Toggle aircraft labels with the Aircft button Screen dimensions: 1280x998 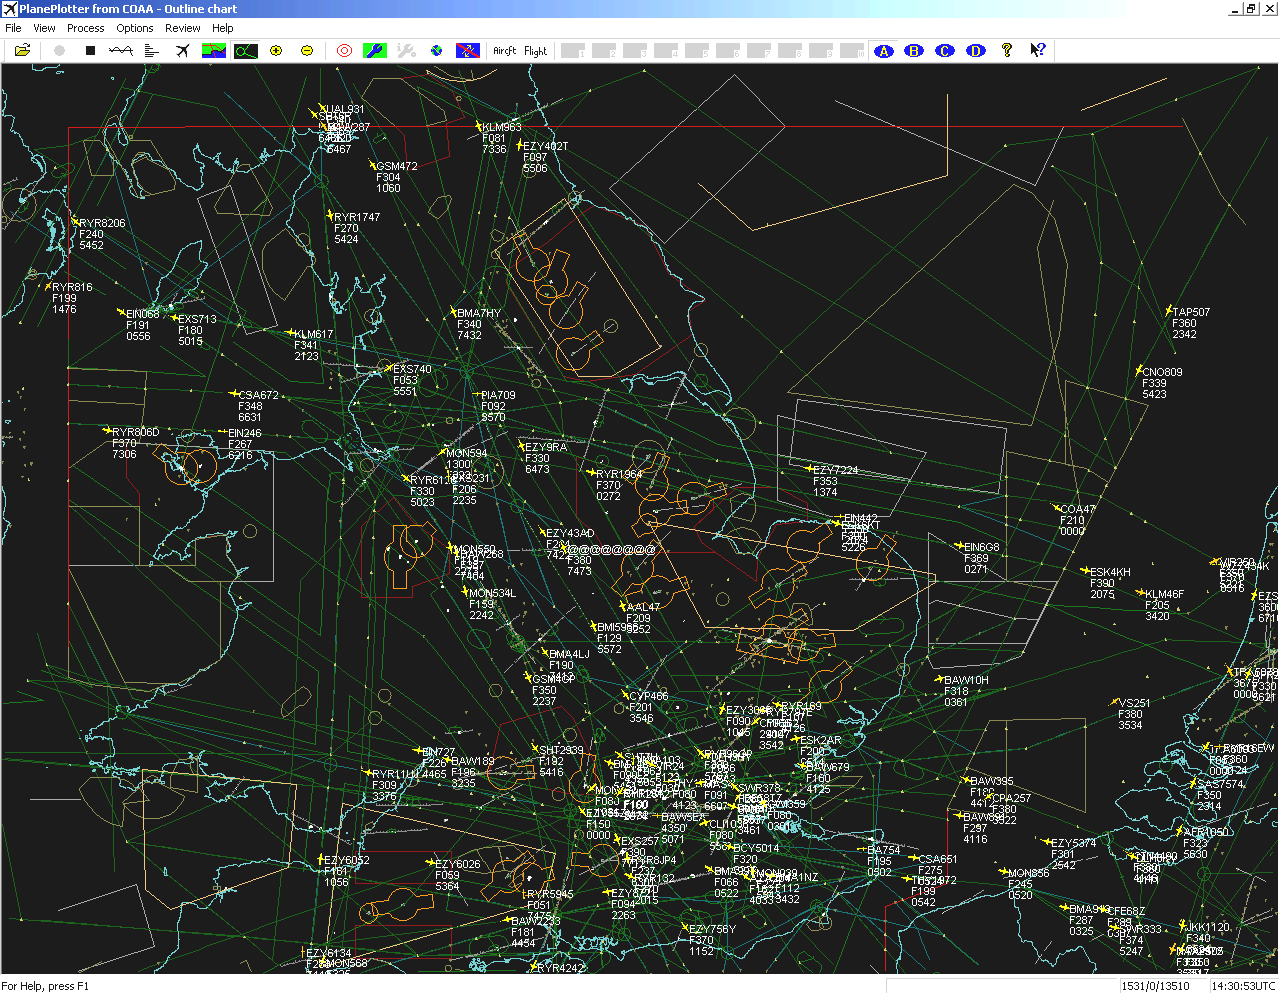pyautogui.click(x=503, y=50)
